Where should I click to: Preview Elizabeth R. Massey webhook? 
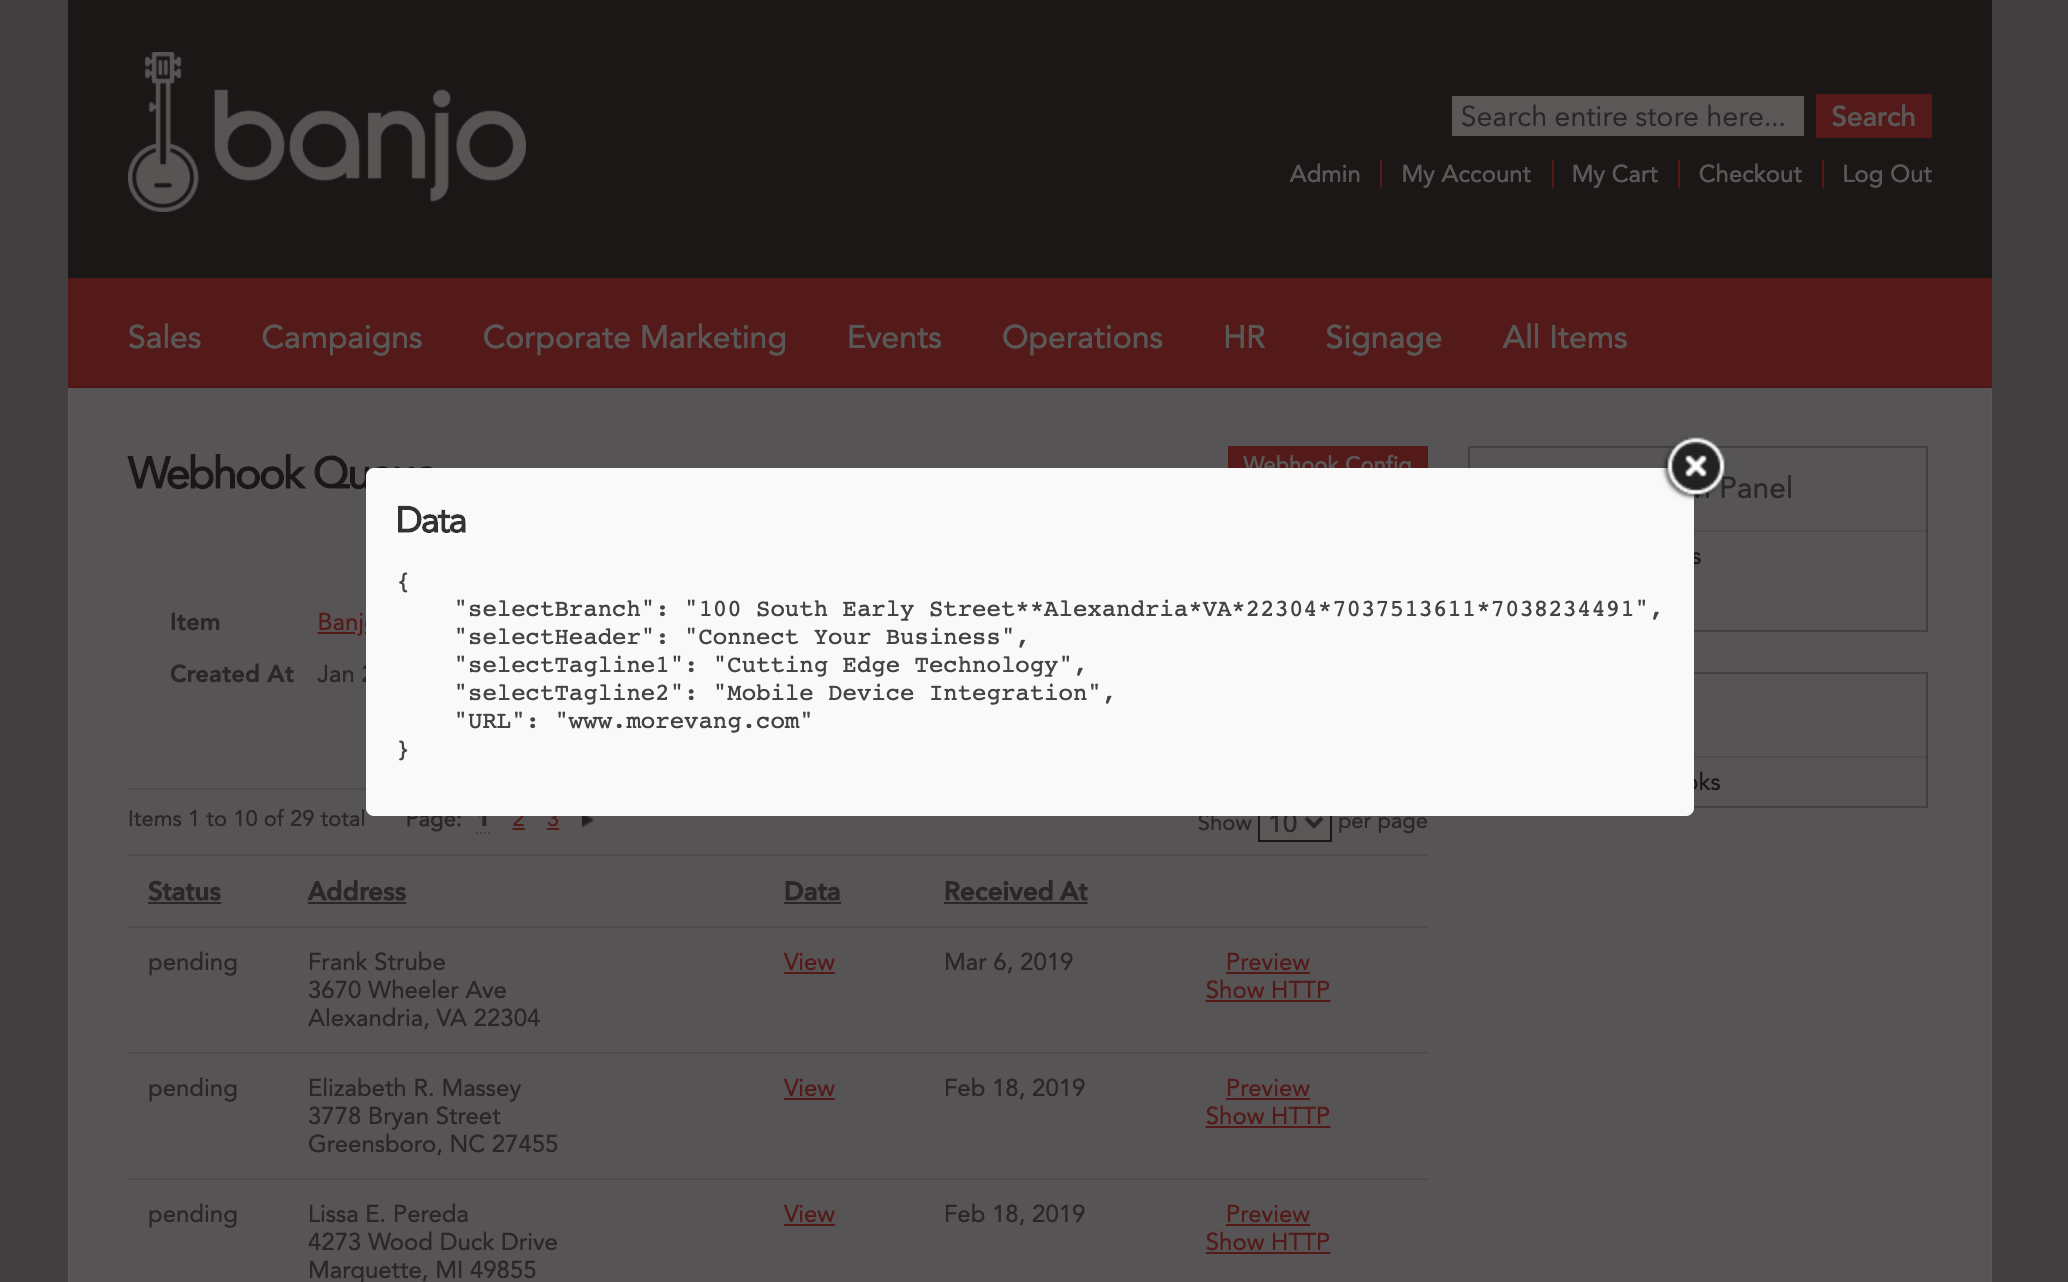(x=1267, y=1088)
